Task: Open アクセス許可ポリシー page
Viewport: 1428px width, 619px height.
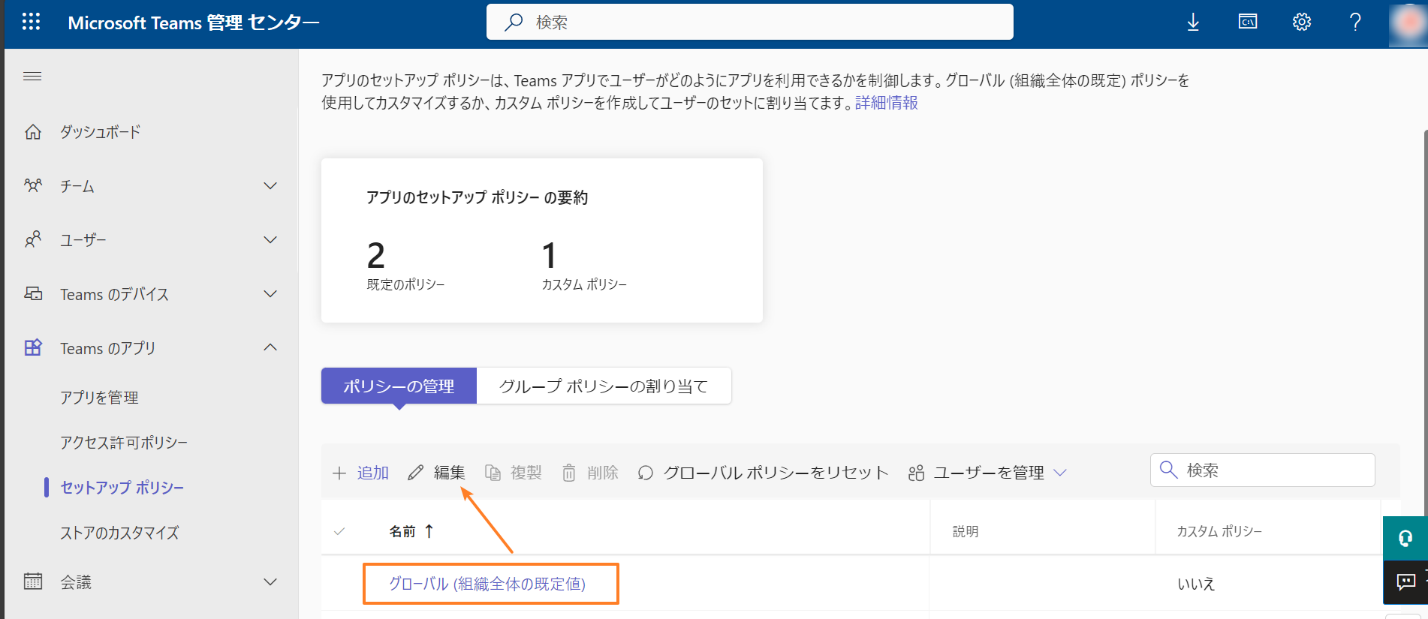Action: 124,443
